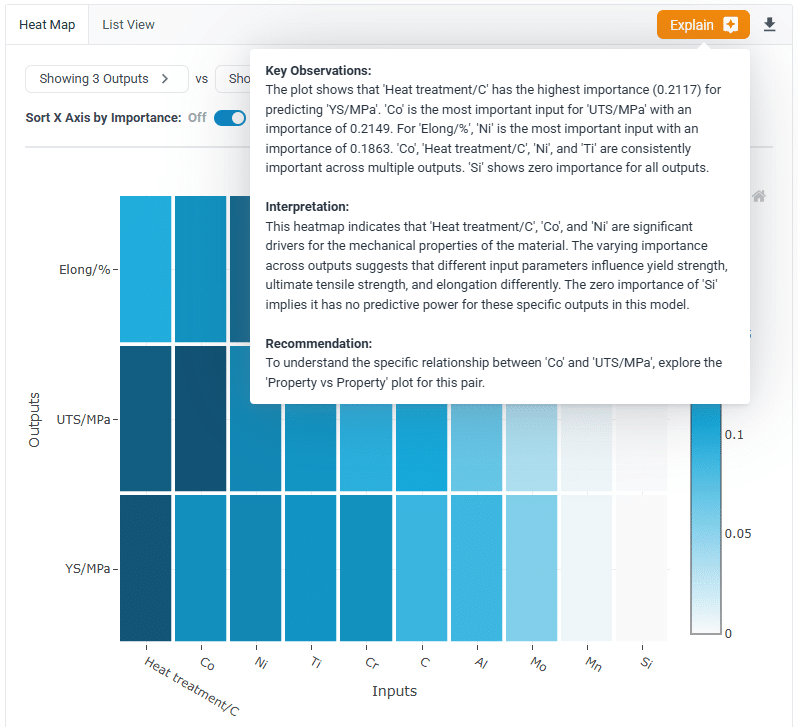Click the home reset-axes icon
Screen dimensions: 798x727
pyautogui.click(x=759, y=197)
